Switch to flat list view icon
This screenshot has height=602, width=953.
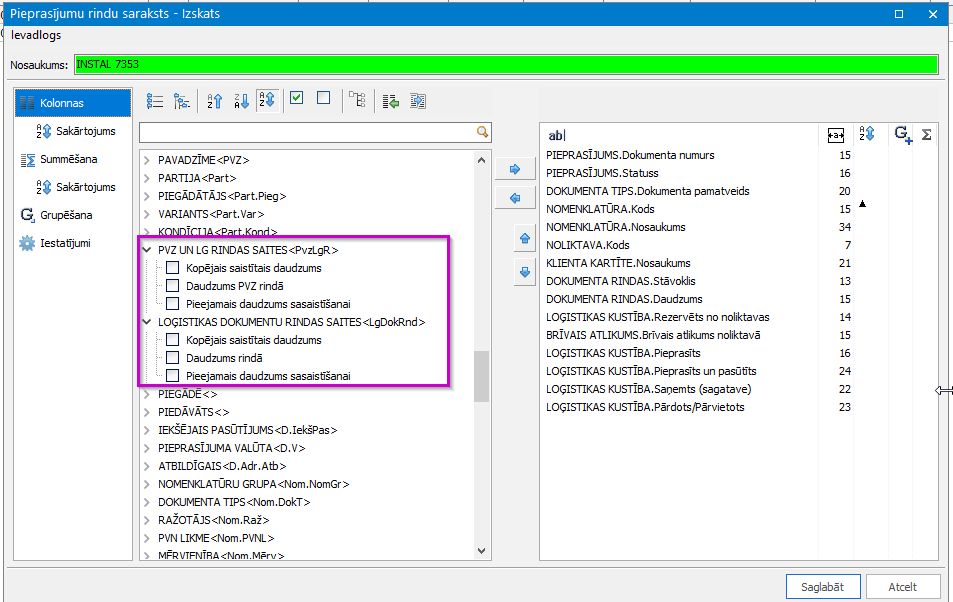[x=155, y=101]
